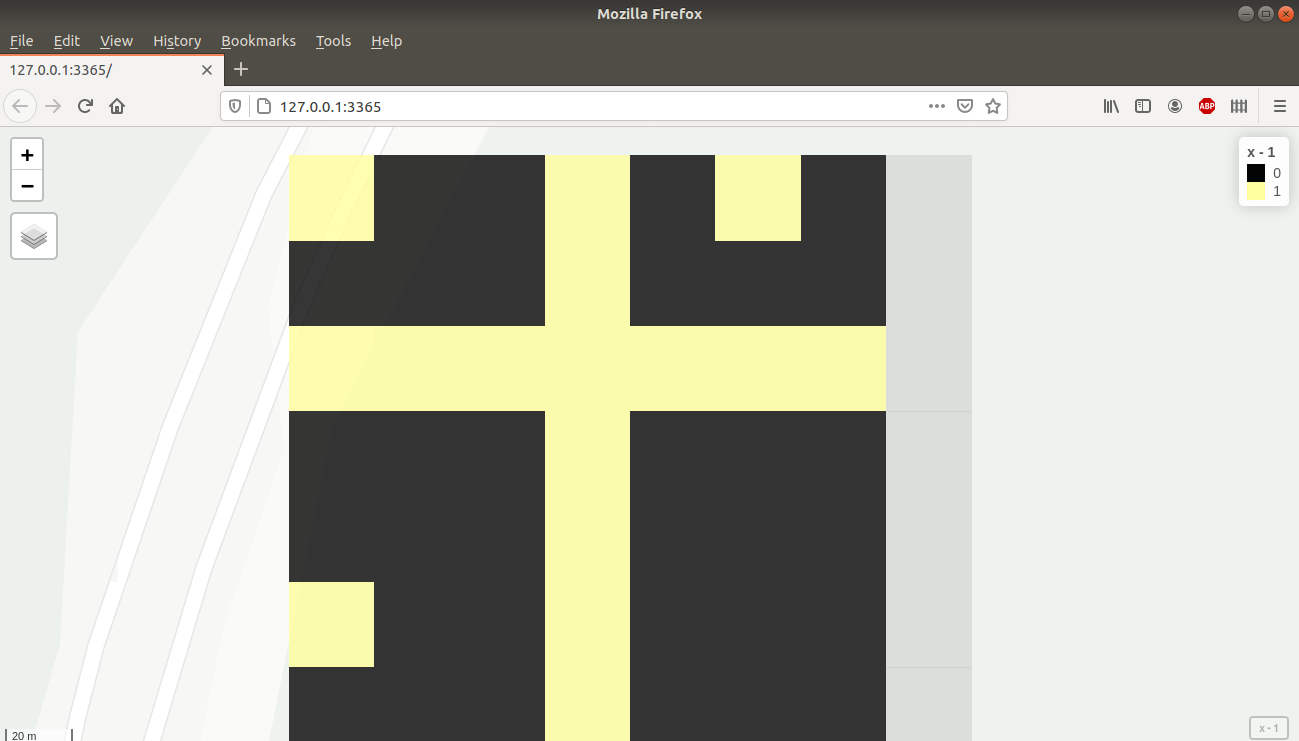Open the Firefox Library toolbar icon

1111,105
